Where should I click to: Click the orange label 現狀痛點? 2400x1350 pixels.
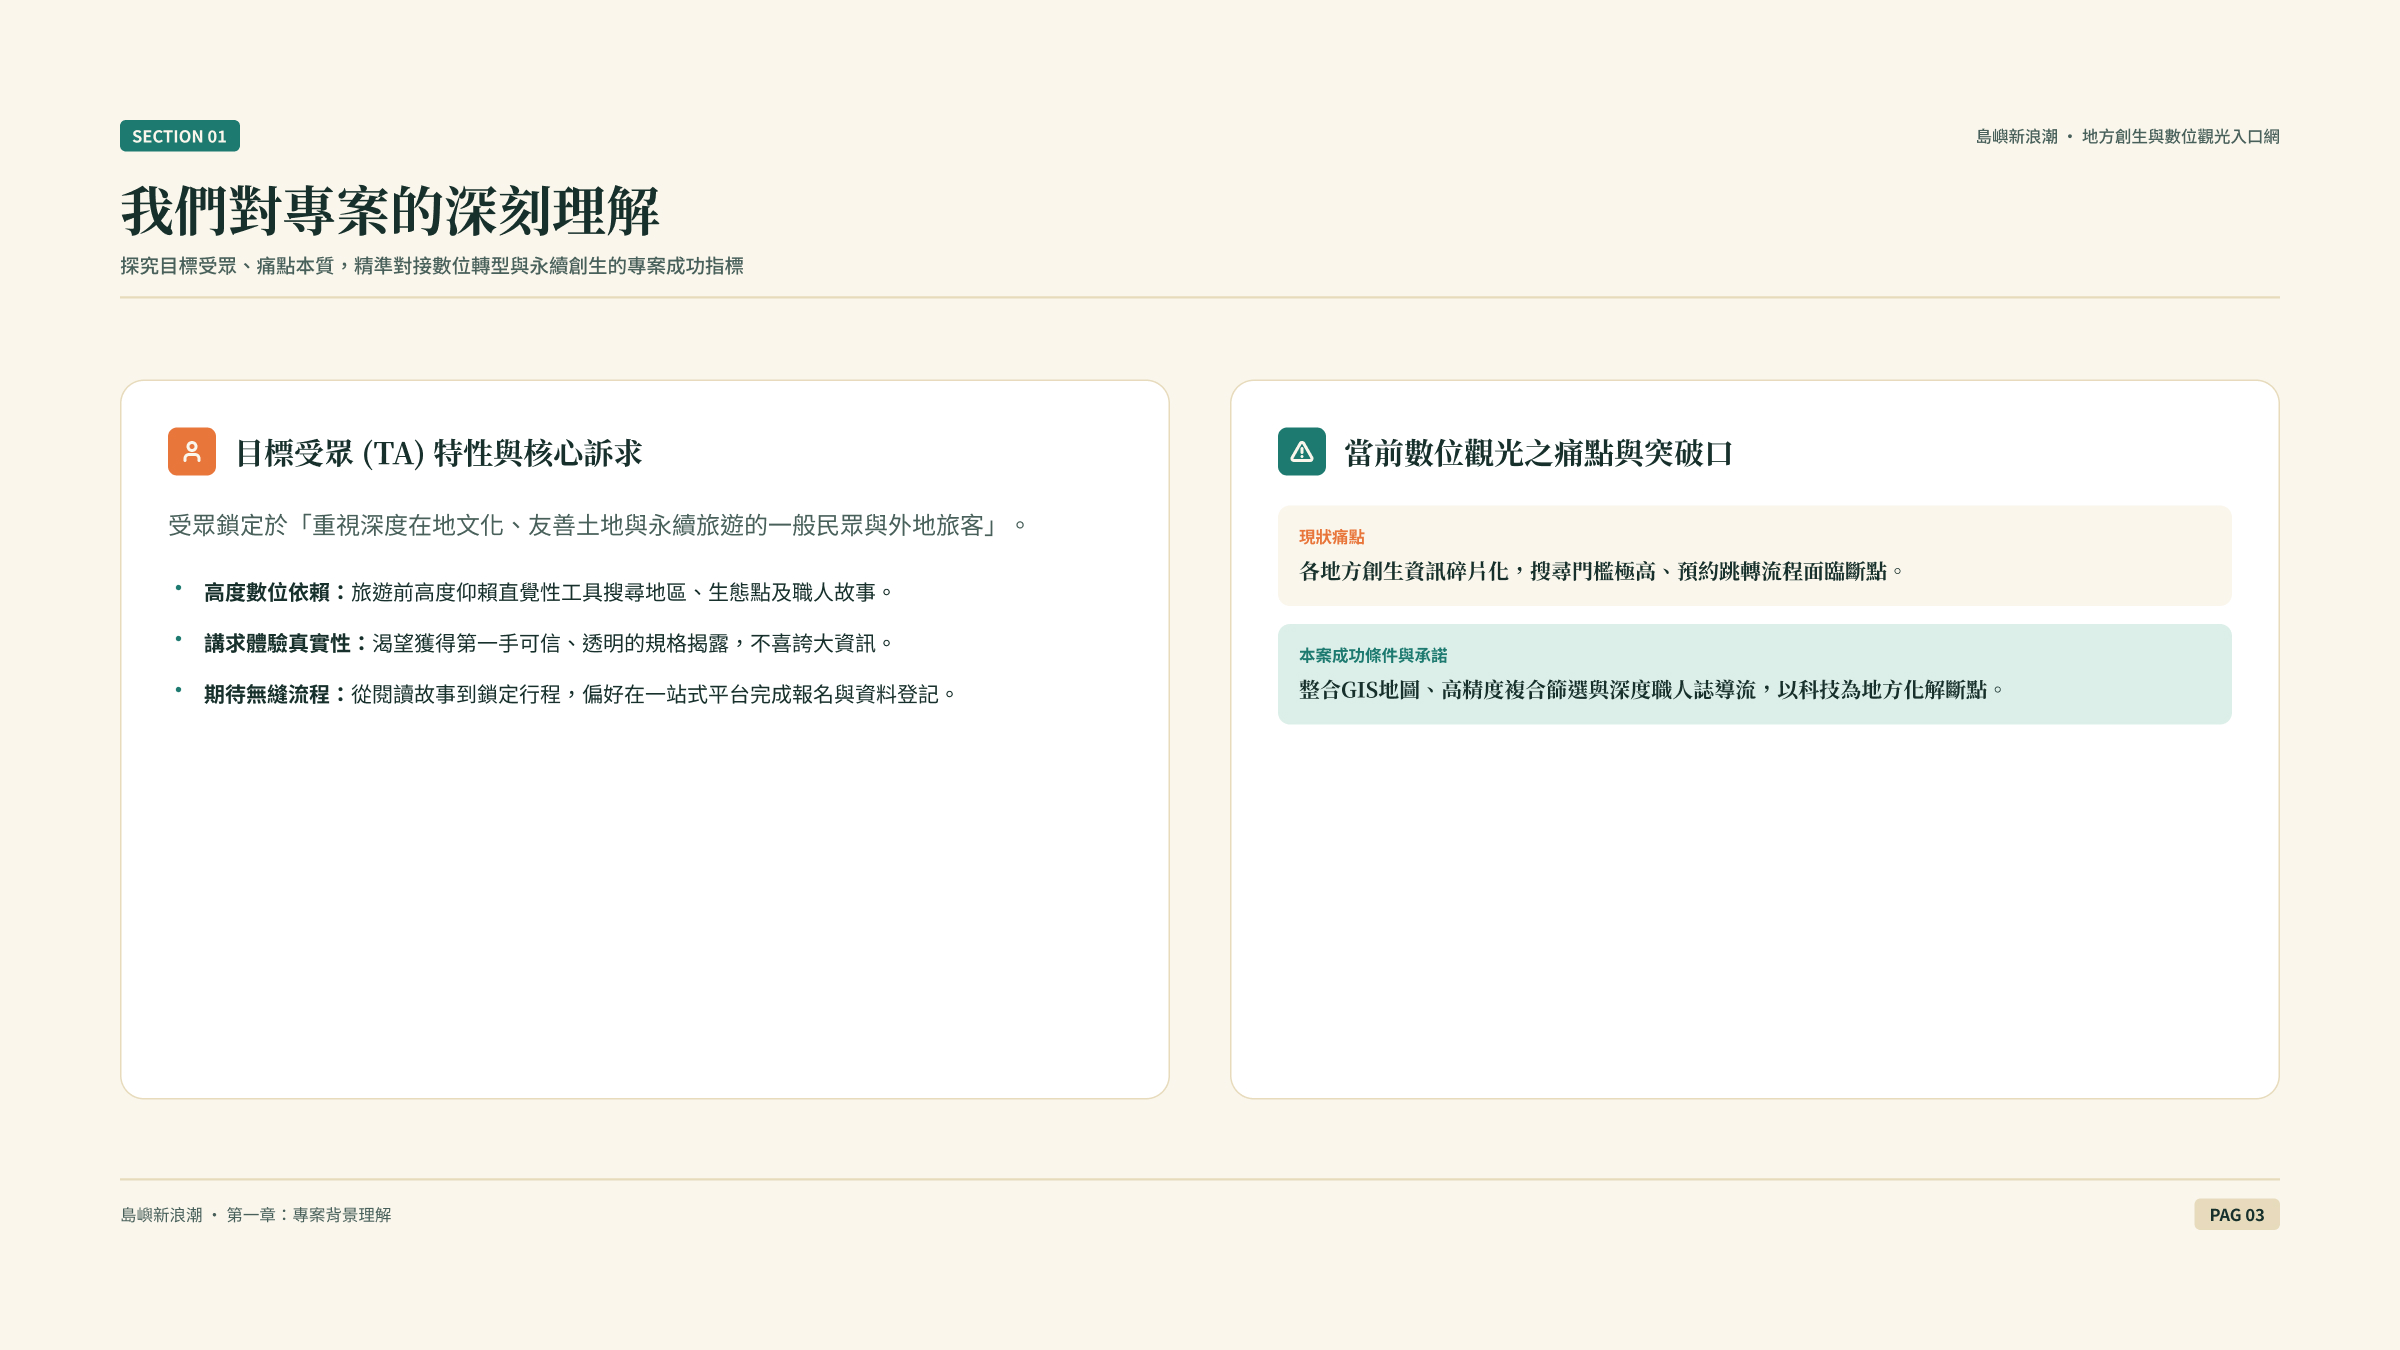(1332, 537)
